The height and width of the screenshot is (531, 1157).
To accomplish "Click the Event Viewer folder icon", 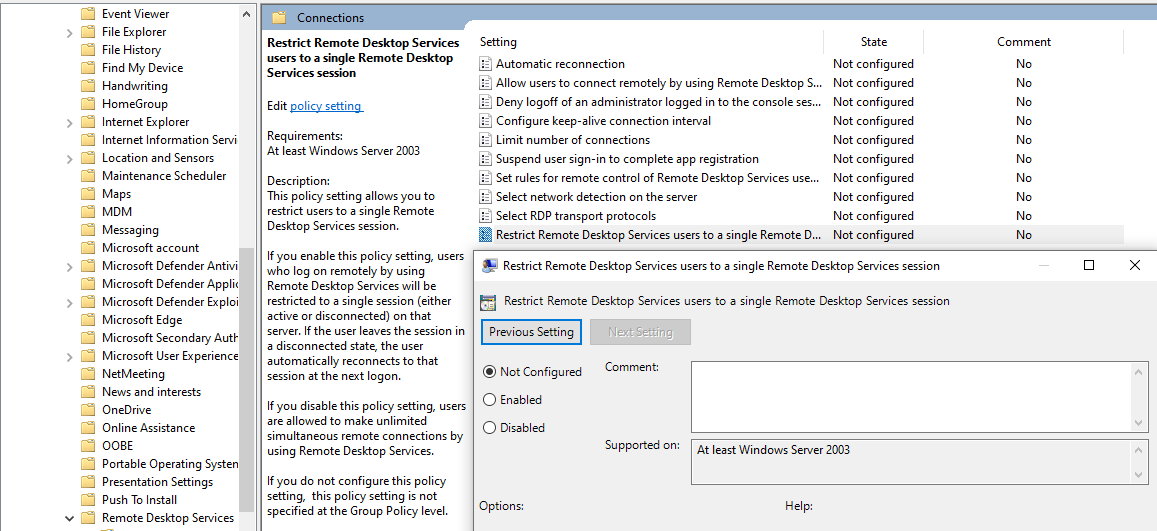I will (x=88, y=14).
